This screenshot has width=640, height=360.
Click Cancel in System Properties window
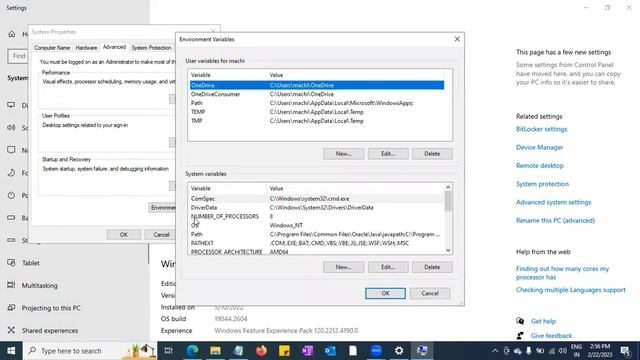[x=161, y=235]
